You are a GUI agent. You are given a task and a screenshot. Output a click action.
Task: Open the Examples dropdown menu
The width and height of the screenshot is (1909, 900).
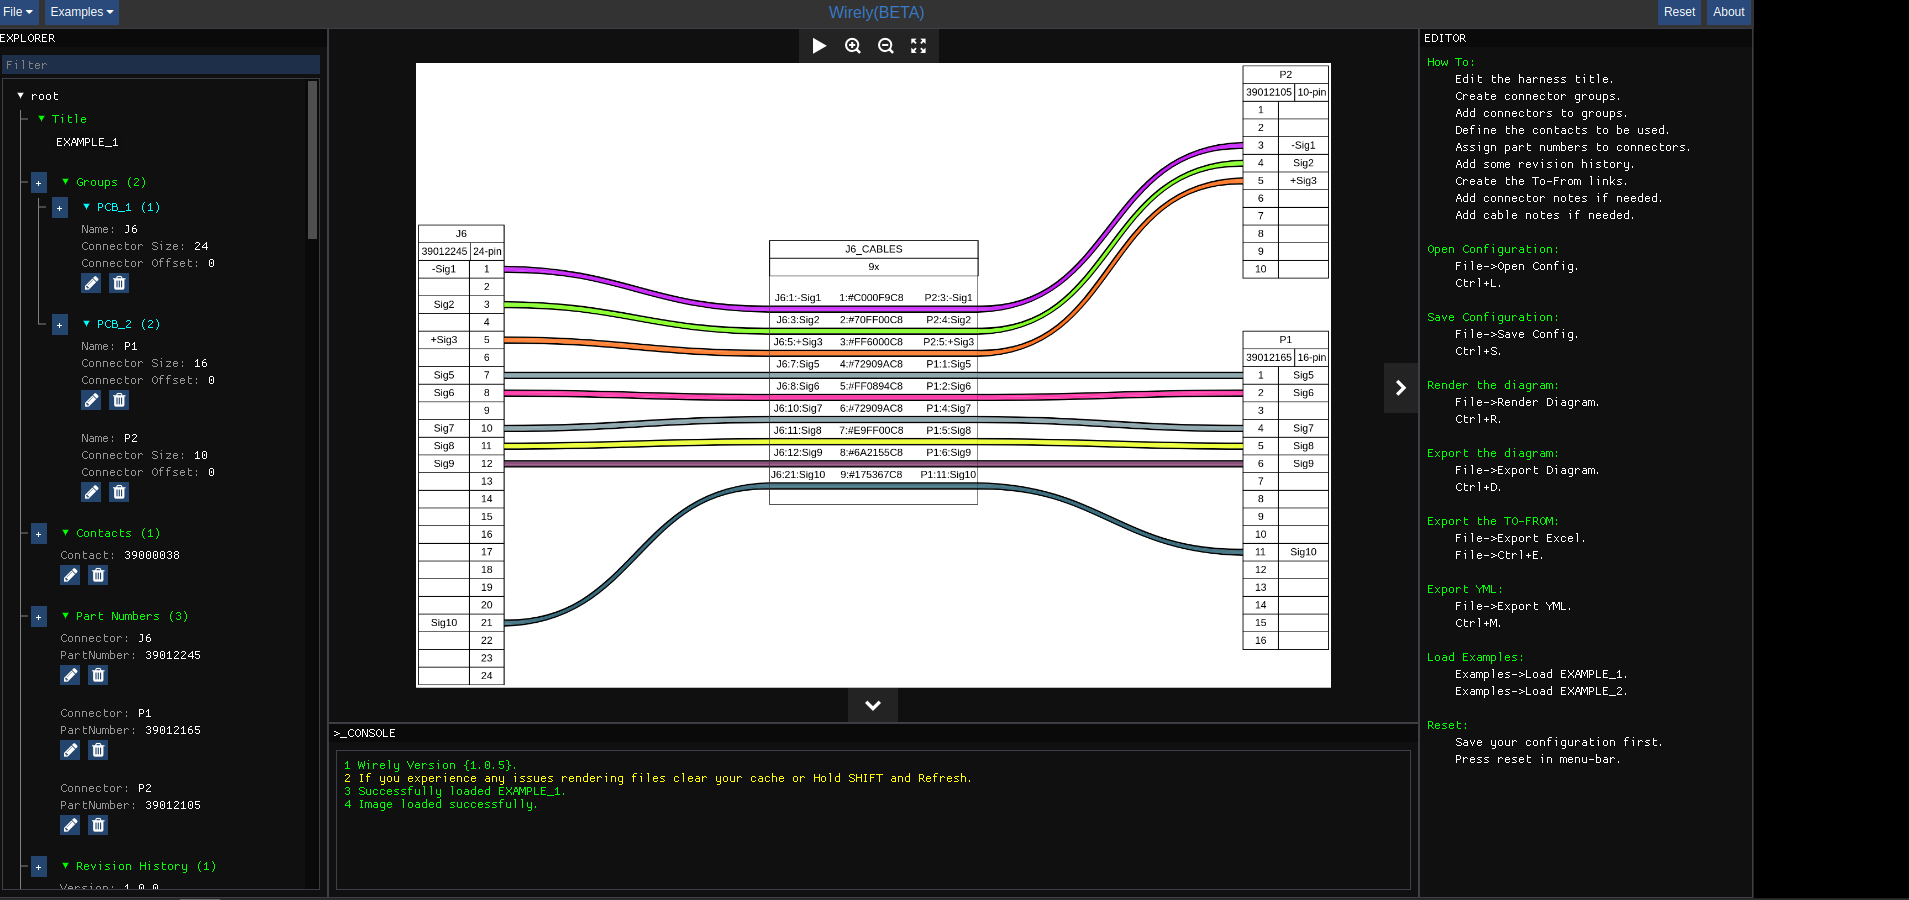(x=82, y=12)
